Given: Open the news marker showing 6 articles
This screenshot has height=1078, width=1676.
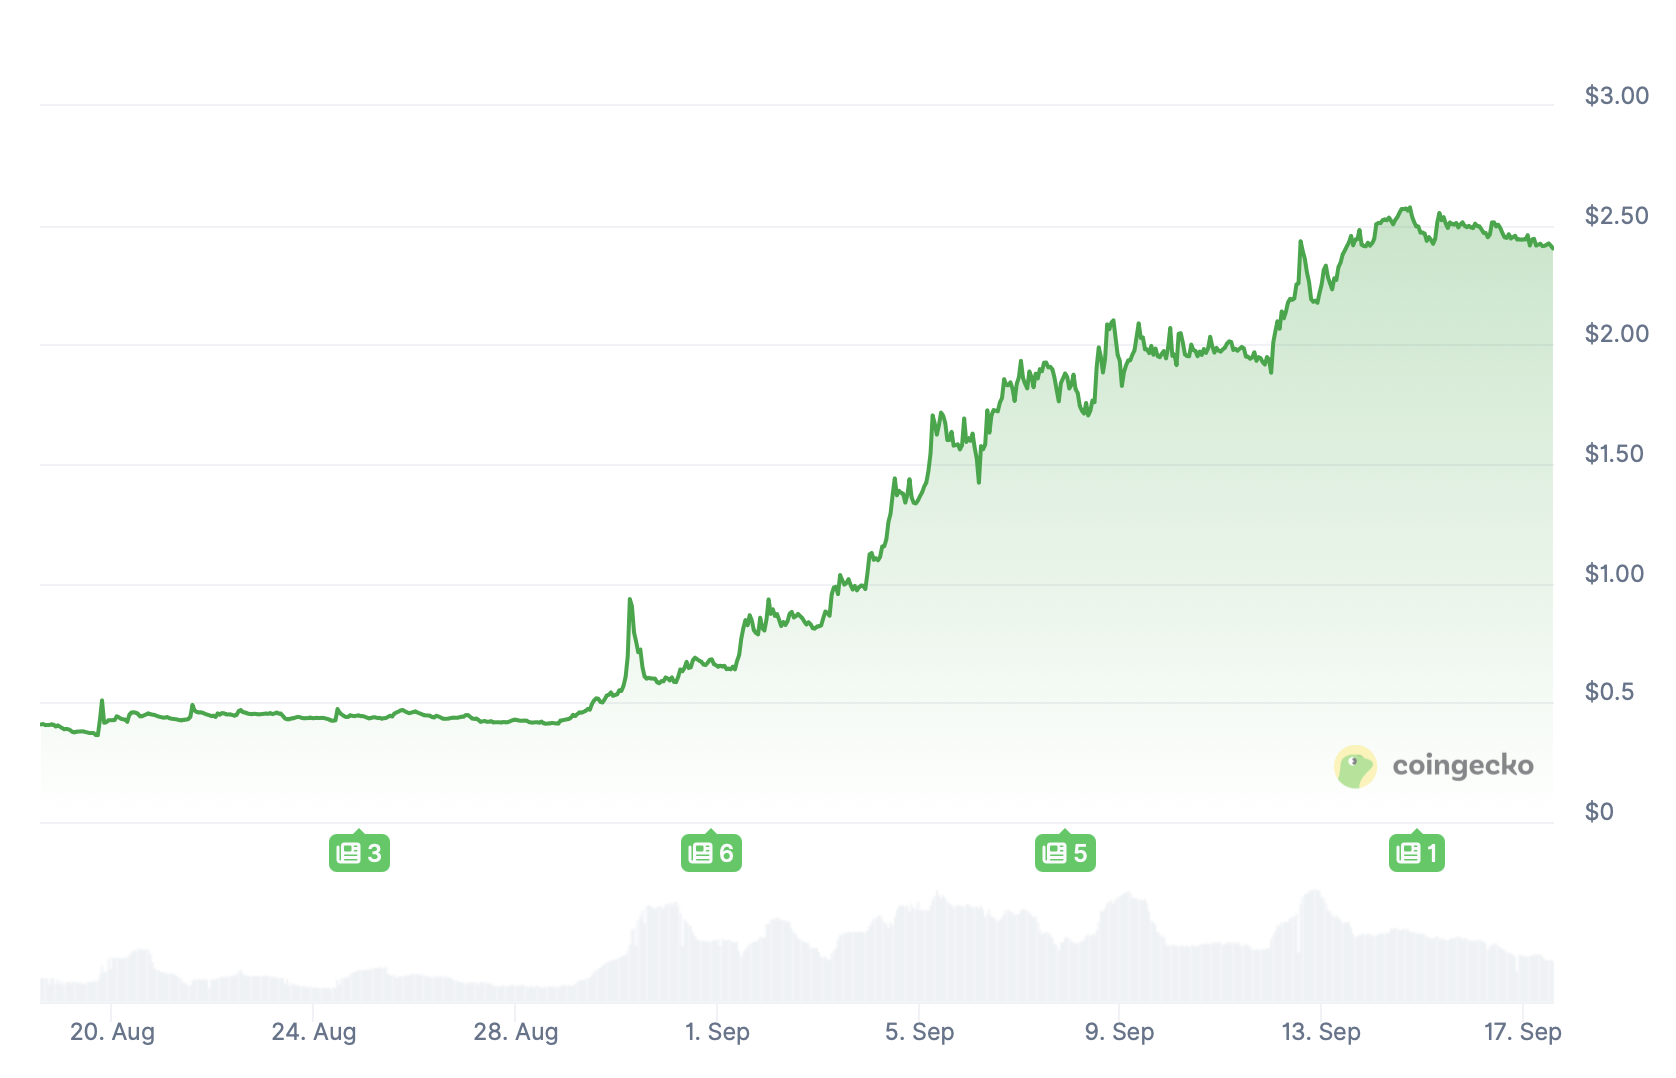Looking at the screenshot, I should coord(711,853).
